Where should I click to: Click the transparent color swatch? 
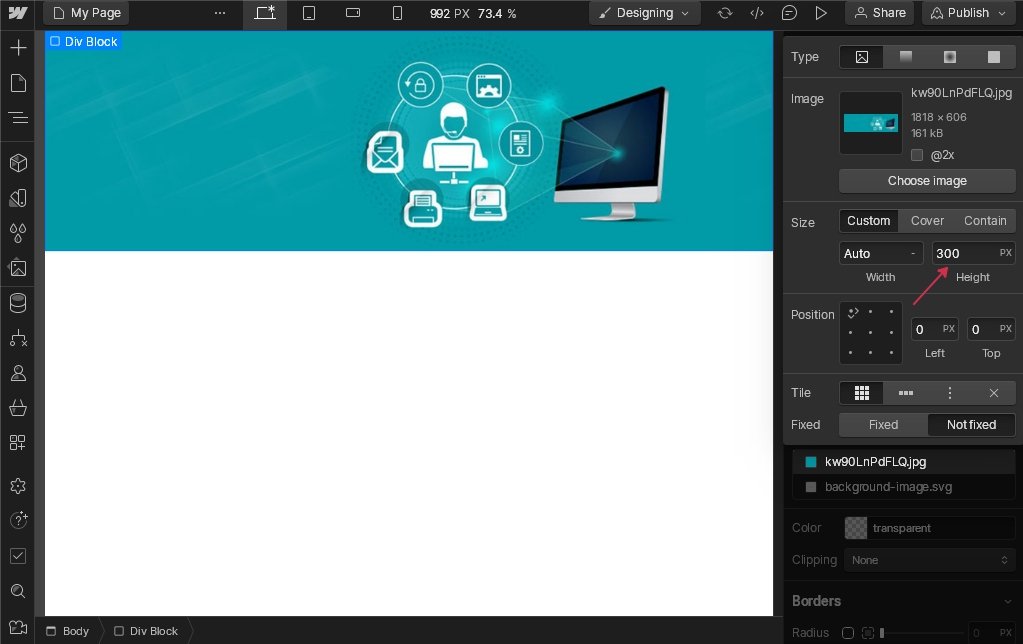tap(856, 528)
